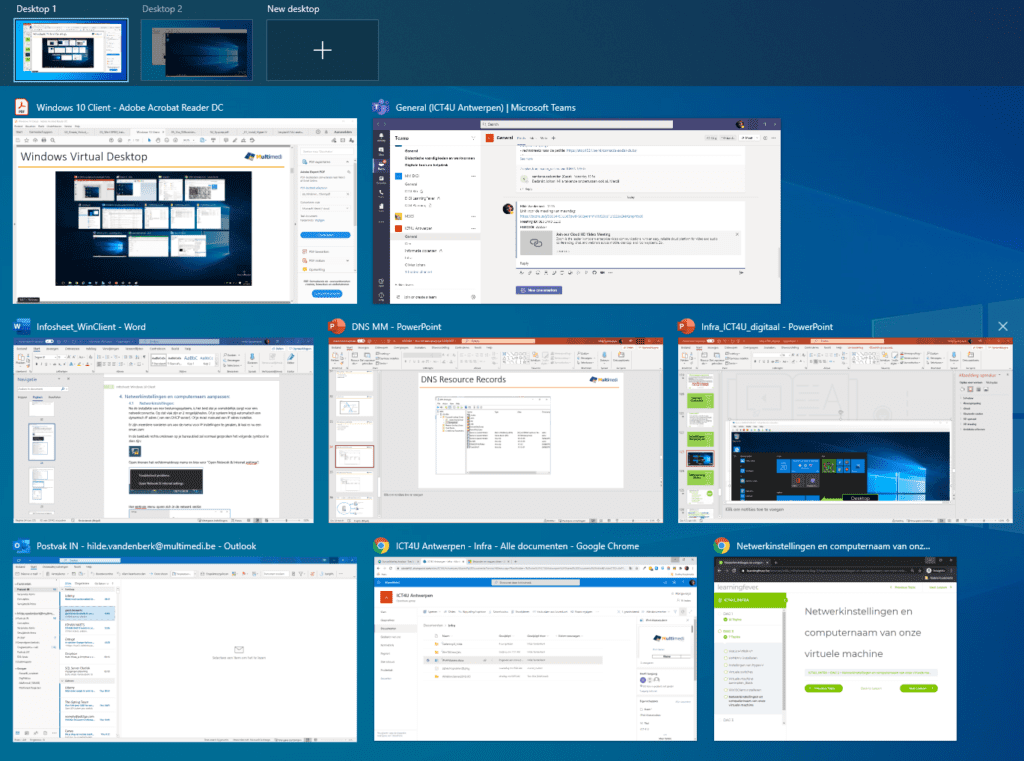This screenshot has height=761, width=1024.
Task: Open the Infra_ICT4U_digitaal PowerPoint window preview
Action: pos(845,430)
